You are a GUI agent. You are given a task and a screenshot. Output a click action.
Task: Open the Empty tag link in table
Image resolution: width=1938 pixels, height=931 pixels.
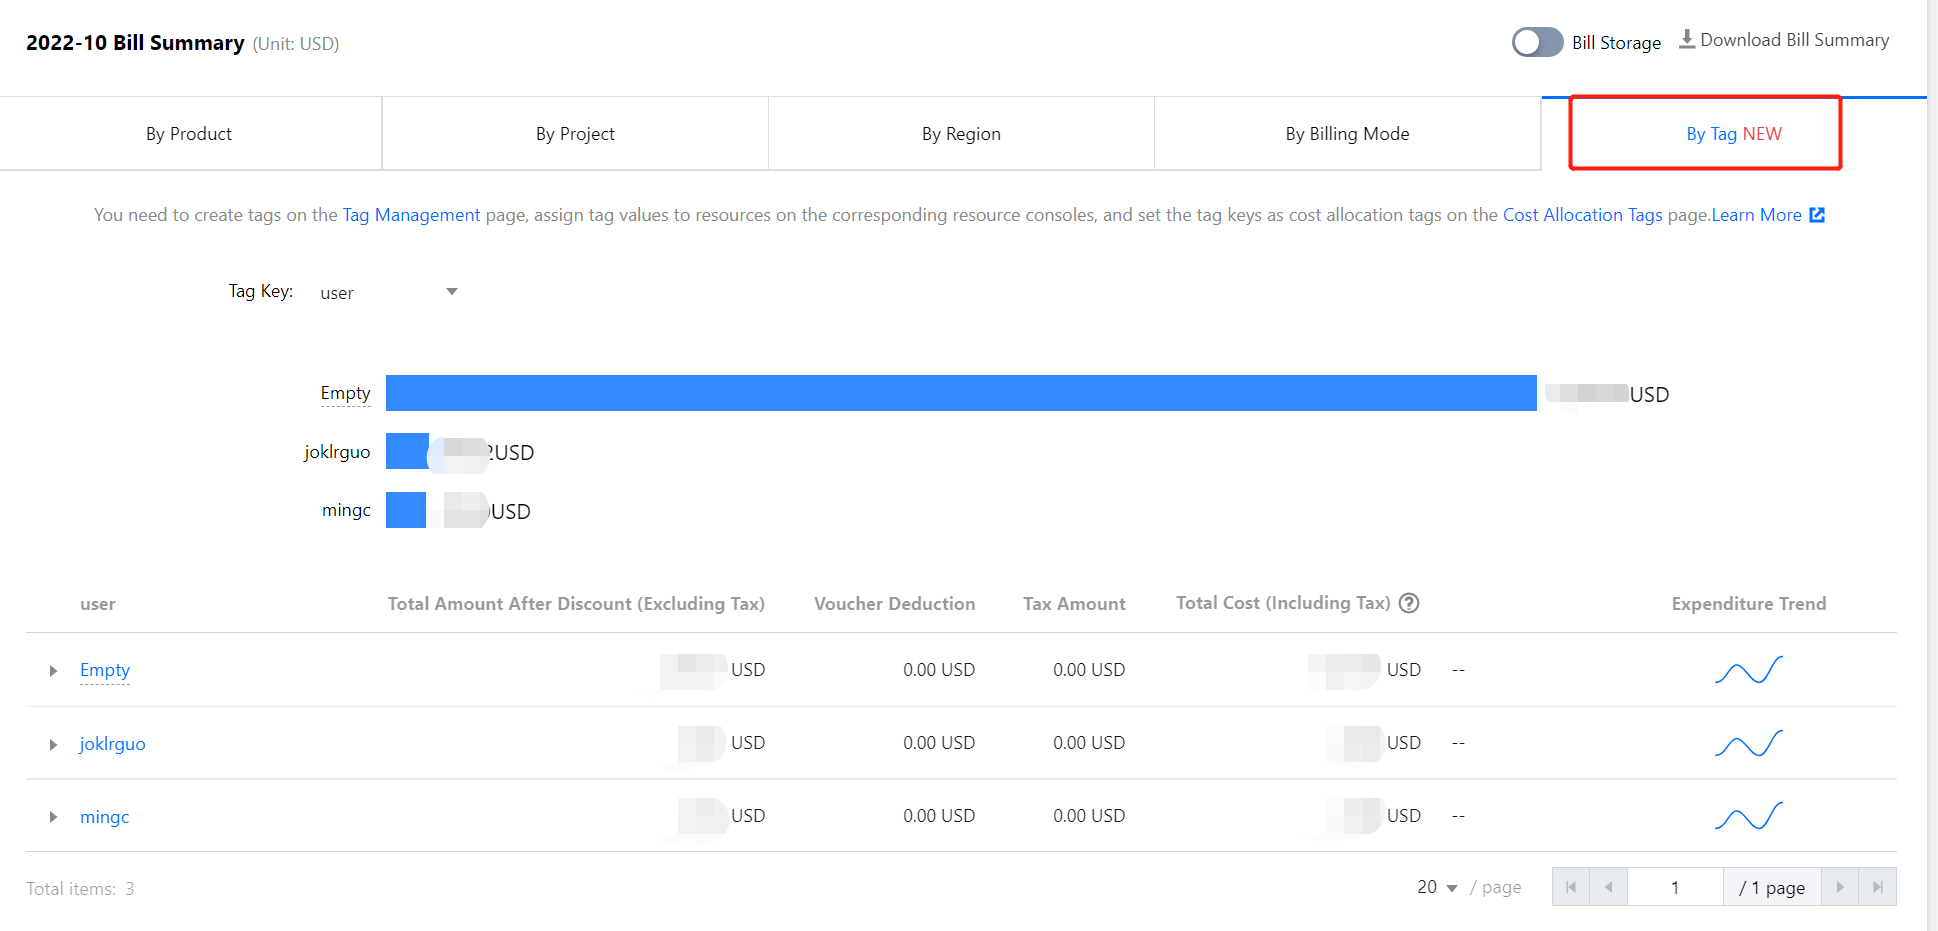(105, 670)
